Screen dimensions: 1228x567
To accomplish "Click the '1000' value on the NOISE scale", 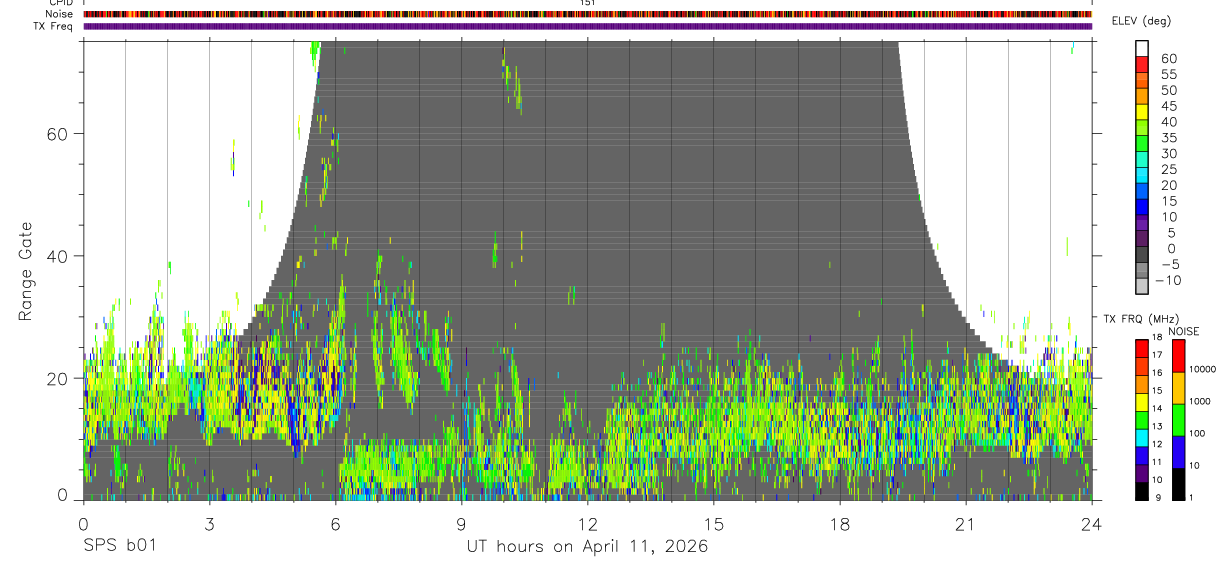I will (1198, 402).
